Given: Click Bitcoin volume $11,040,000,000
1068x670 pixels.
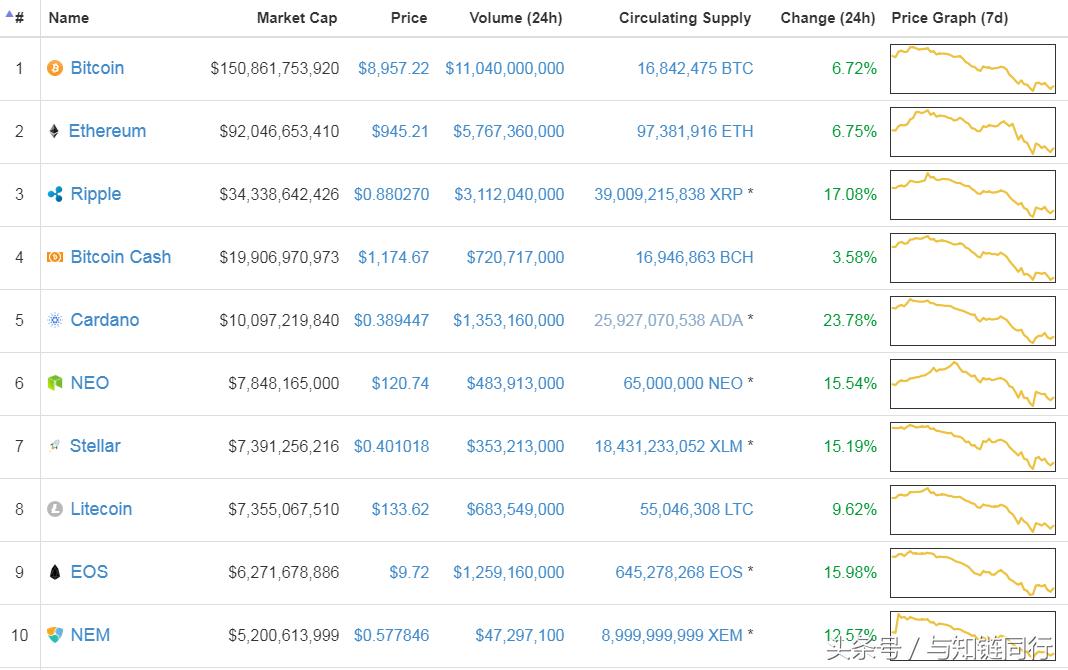Looking at the screenshot, I should point(505,69).
